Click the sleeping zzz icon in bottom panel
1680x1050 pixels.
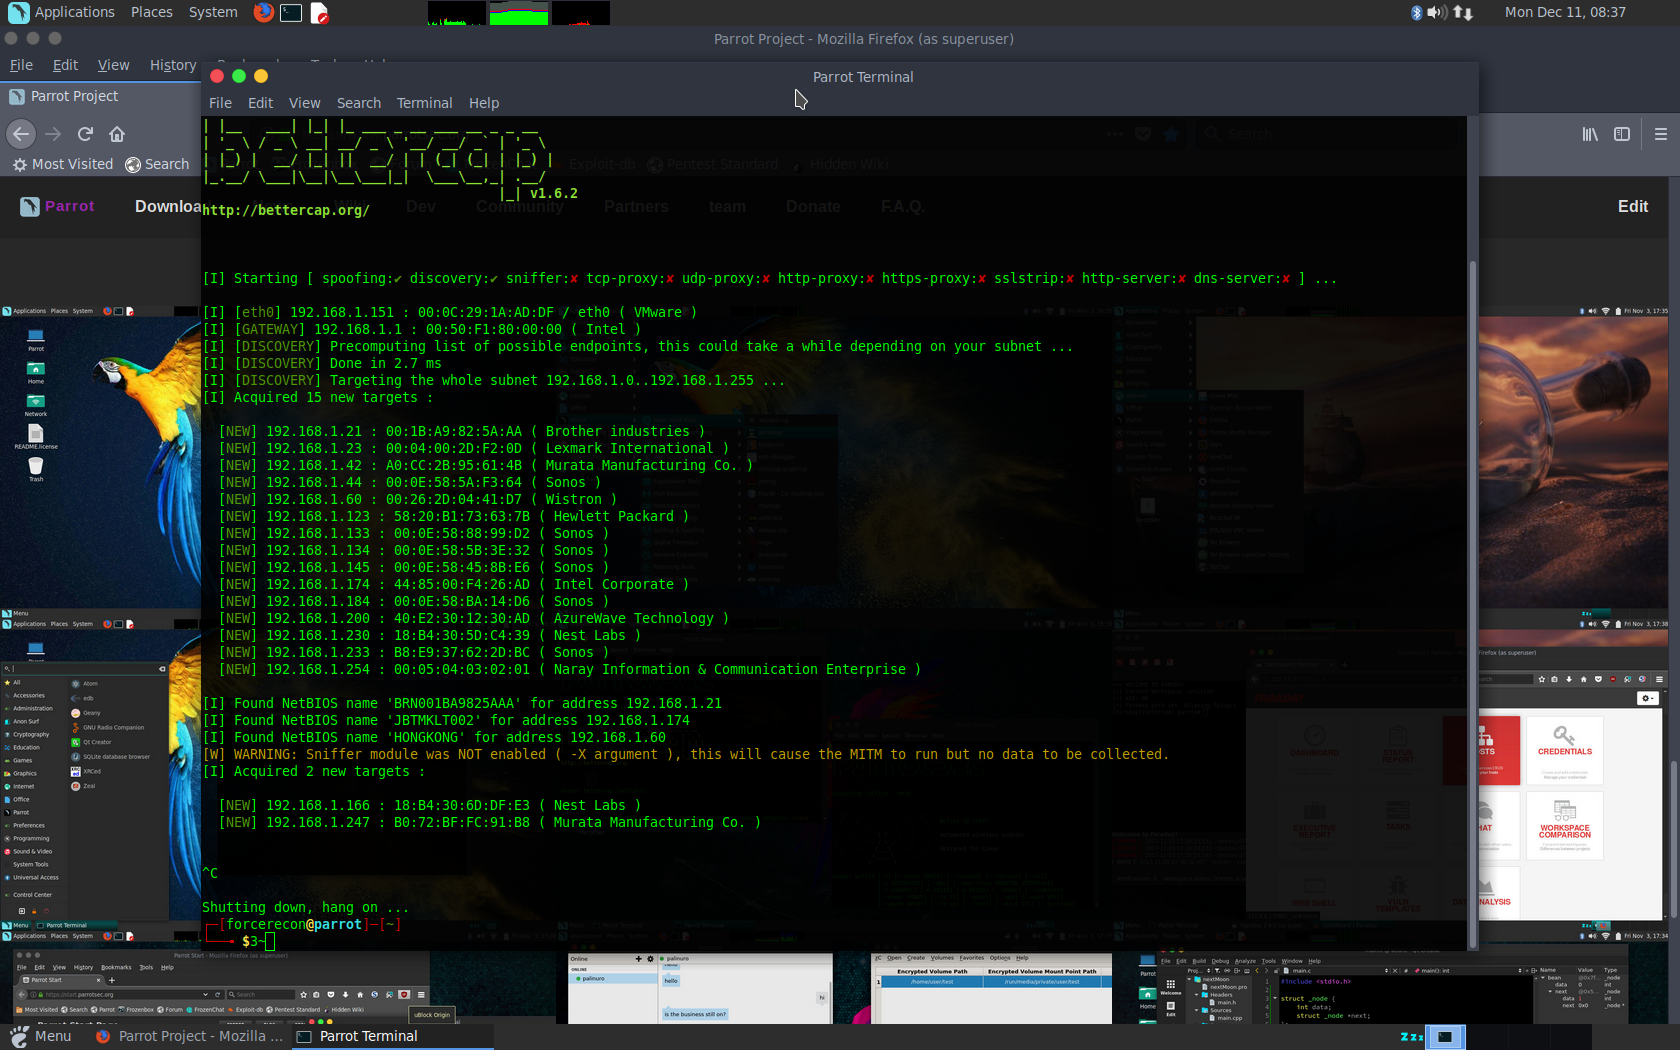(x=1411, y=1036)
